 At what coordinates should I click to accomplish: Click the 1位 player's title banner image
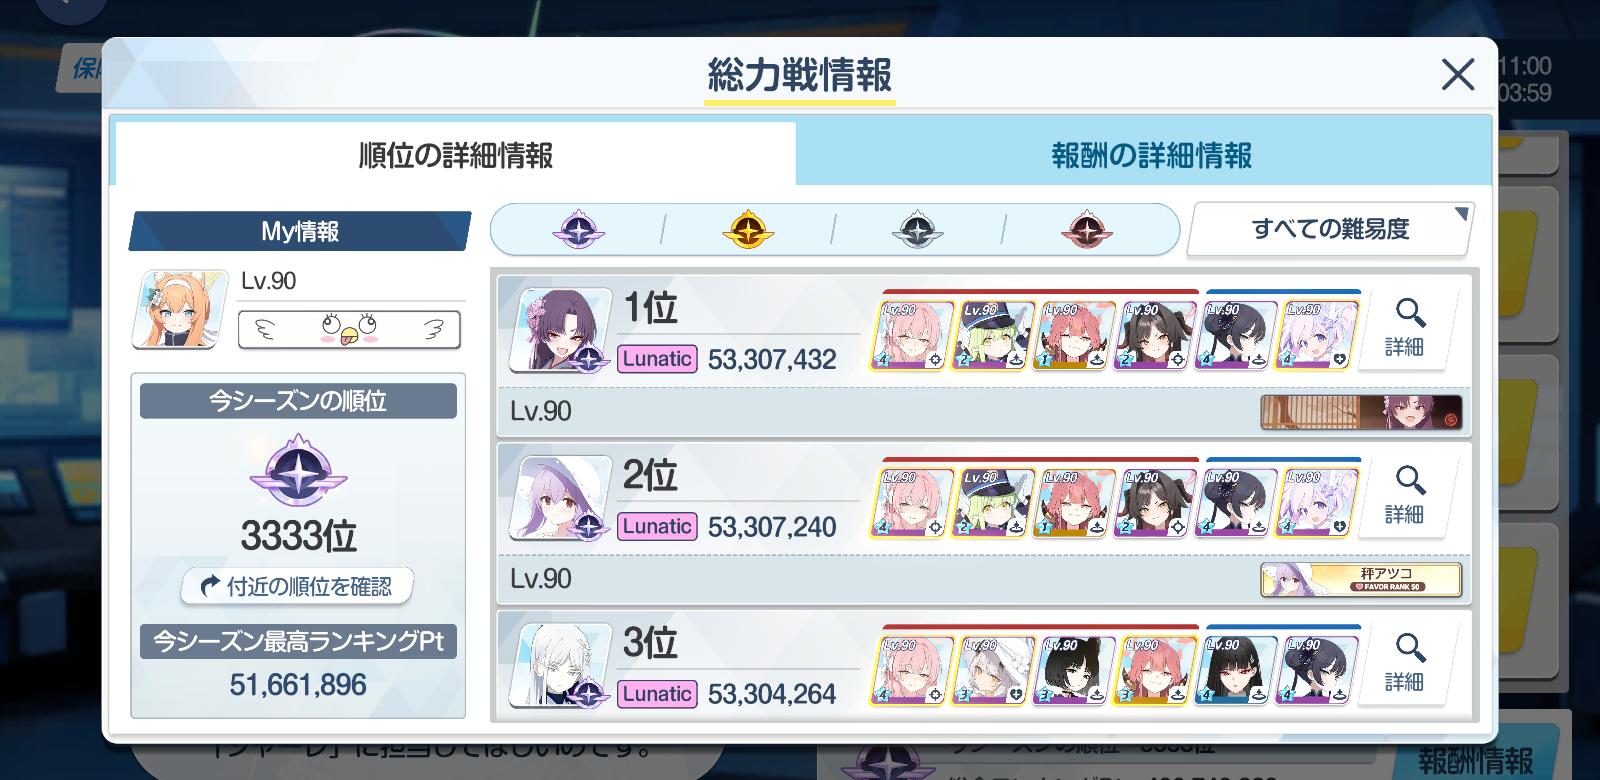[x=1361, y=412]
